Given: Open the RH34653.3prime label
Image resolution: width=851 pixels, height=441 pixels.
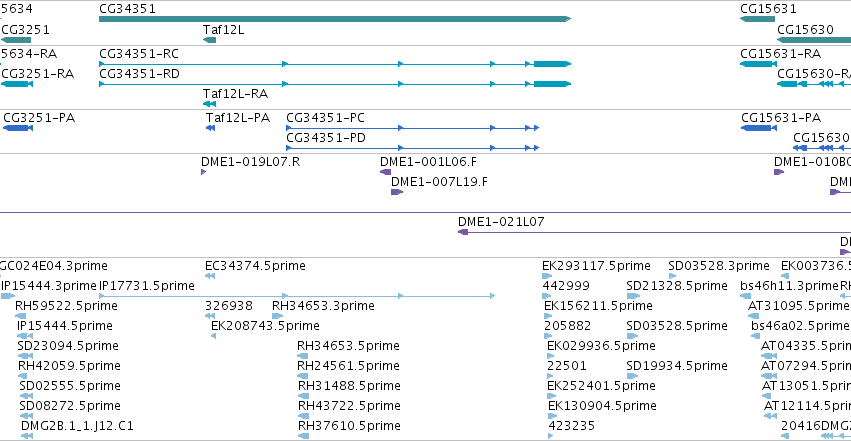Looking at the screenshot, I should (x=323, y=306).
